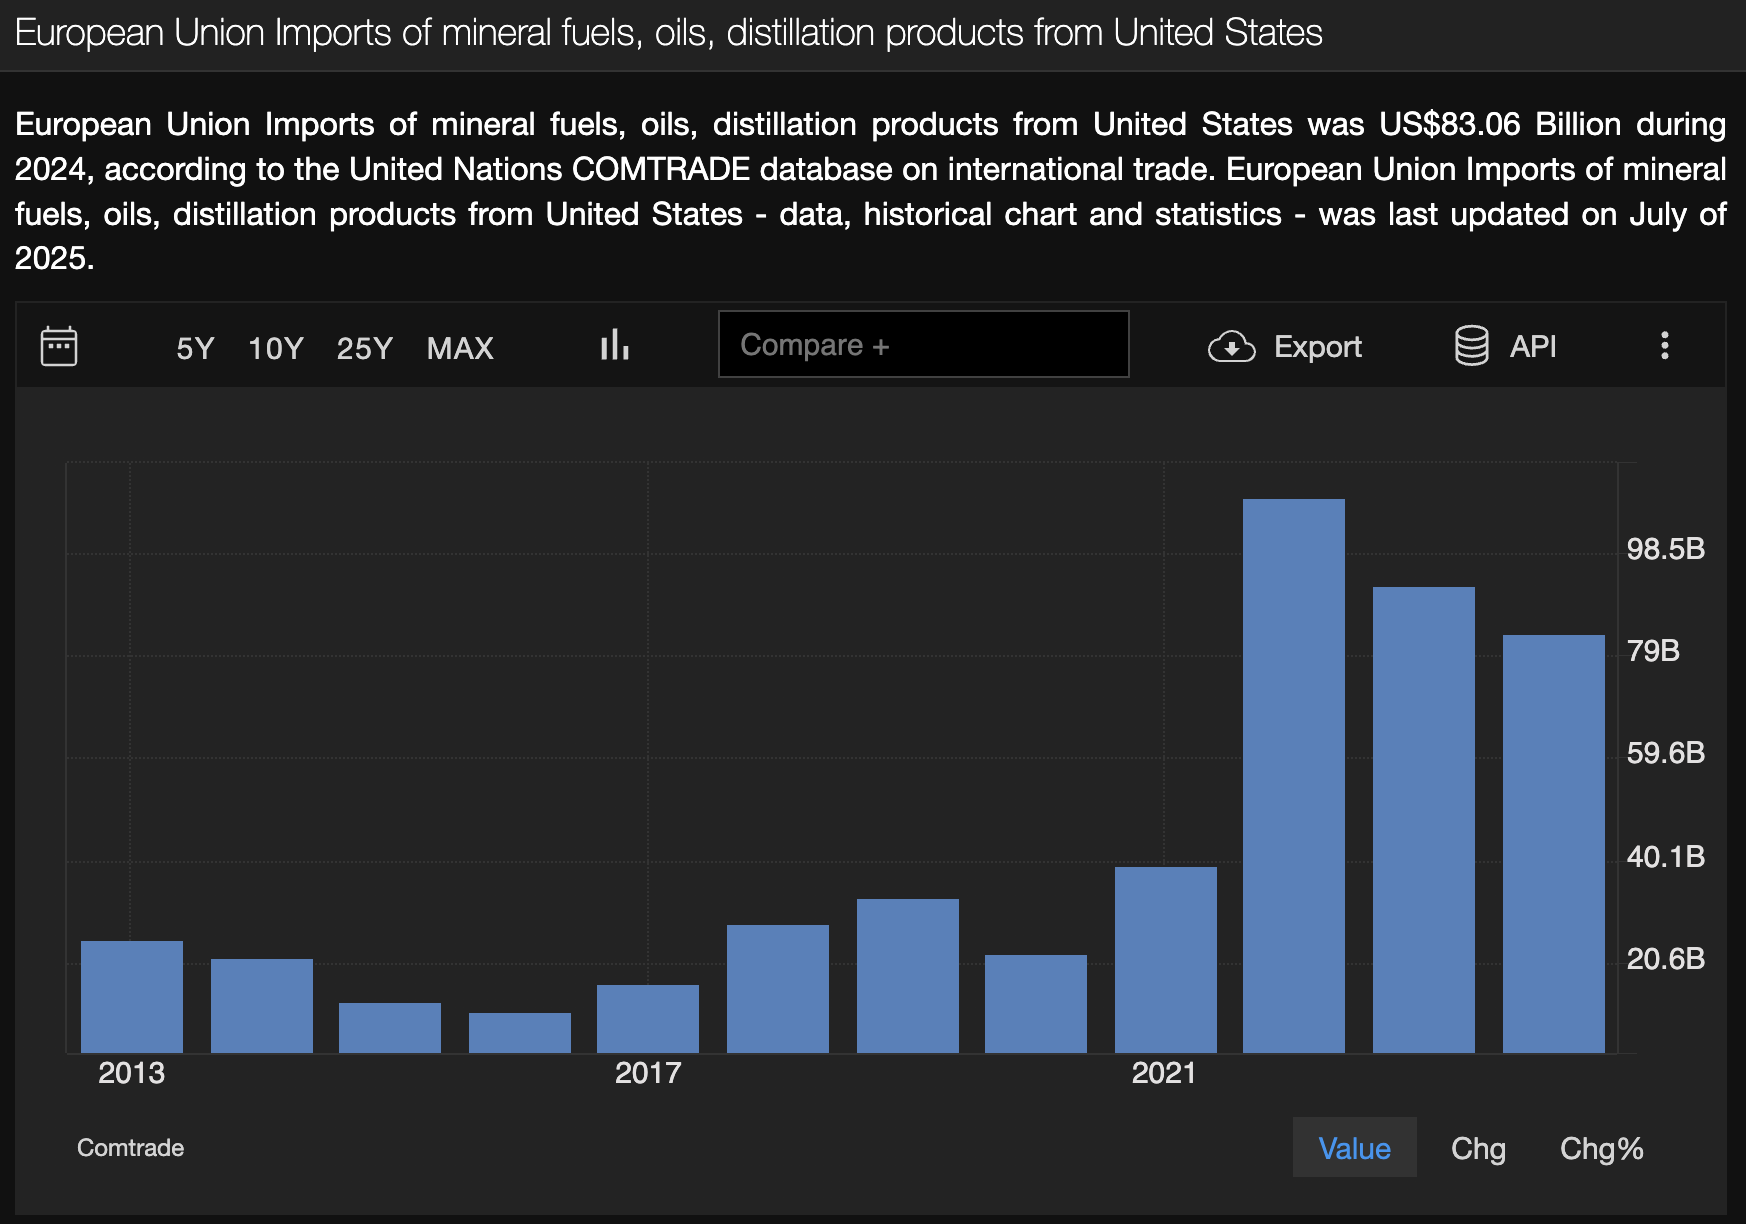1746x1224 pixels.
Task: Click the 98.5B axis label
Action: tap(1666, 549)
